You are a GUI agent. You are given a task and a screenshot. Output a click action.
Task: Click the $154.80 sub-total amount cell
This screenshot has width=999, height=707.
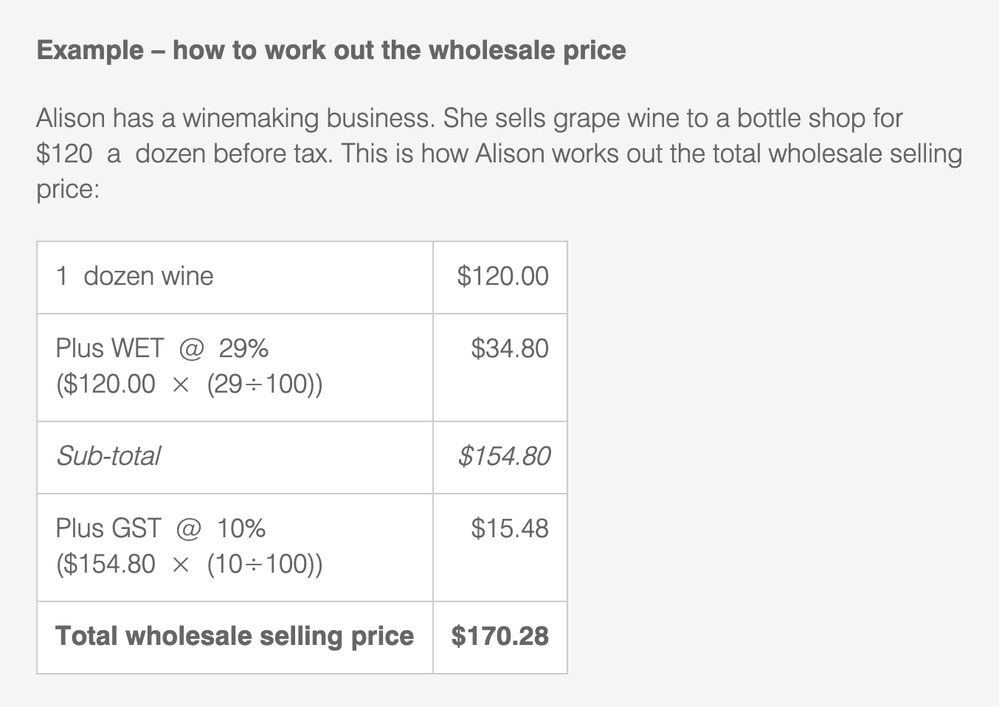click(x=503, y=457)
